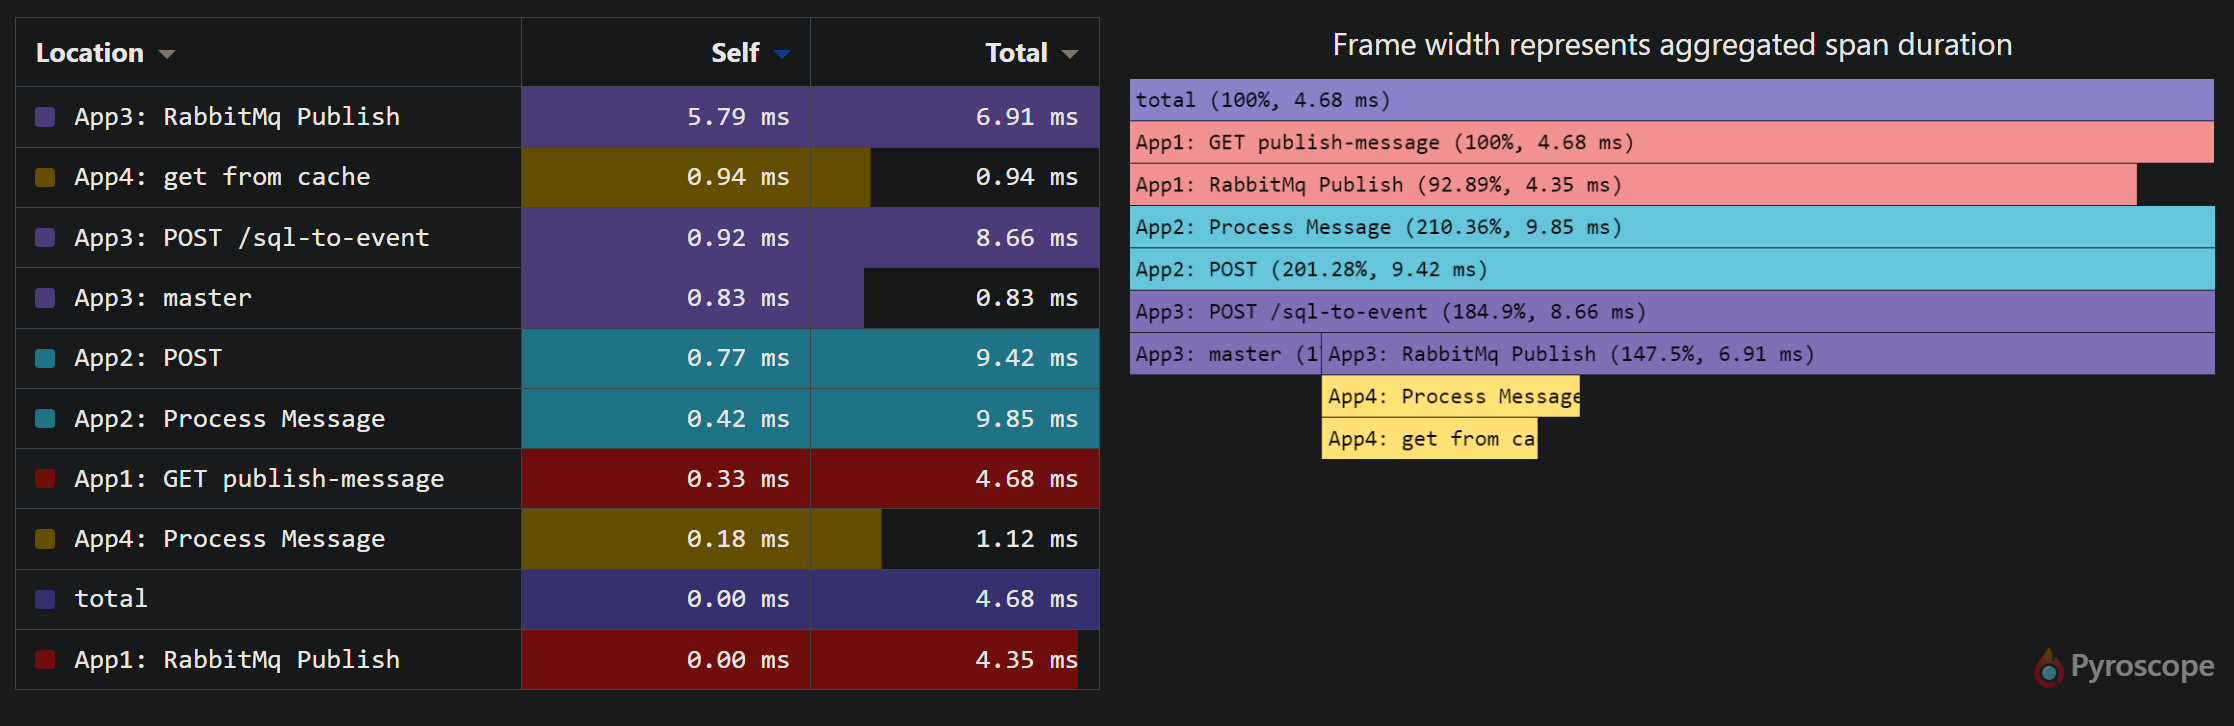Click the 9.42 ms total value in table

click(x=1027, y=358)
